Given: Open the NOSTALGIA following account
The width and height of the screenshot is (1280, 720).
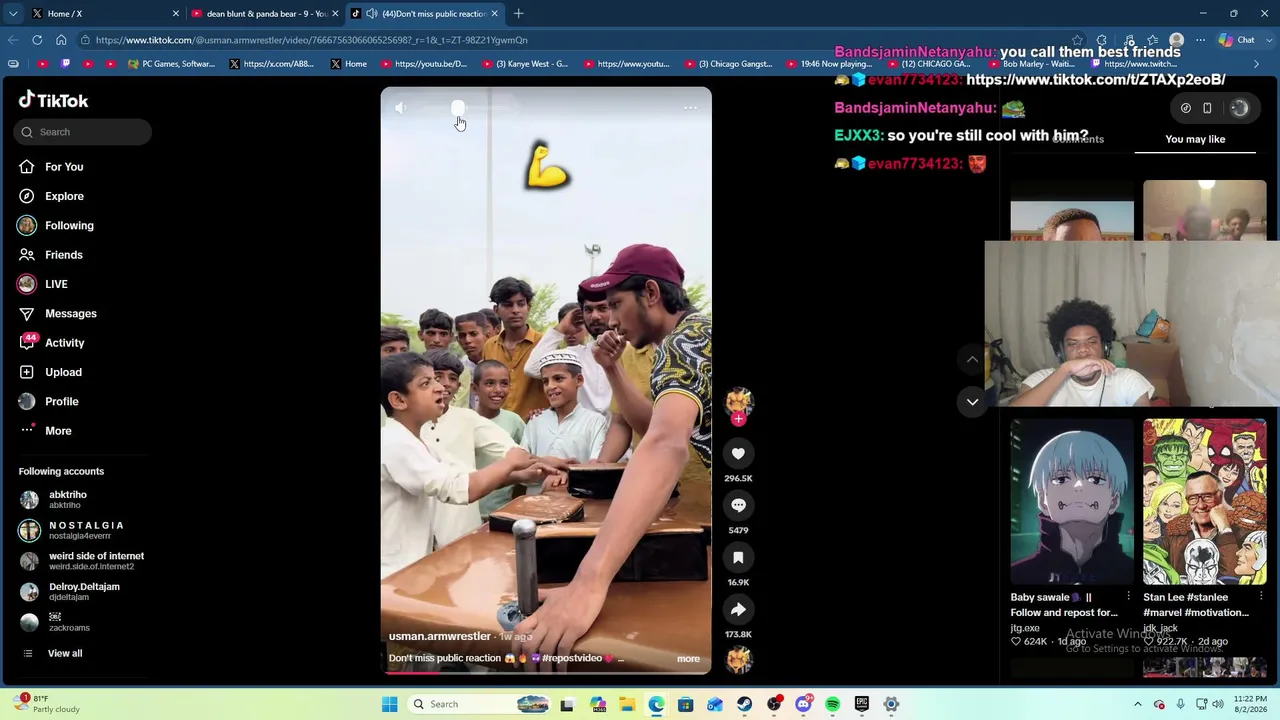Looking at the screenshot, I should pos(72,530).
